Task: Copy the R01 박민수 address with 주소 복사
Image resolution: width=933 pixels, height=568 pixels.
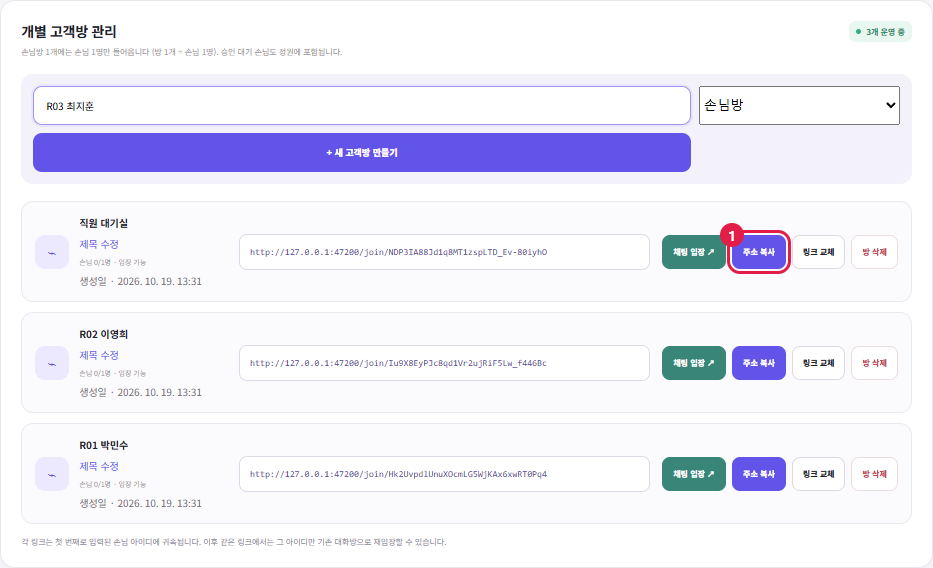Action: (759, 474)
